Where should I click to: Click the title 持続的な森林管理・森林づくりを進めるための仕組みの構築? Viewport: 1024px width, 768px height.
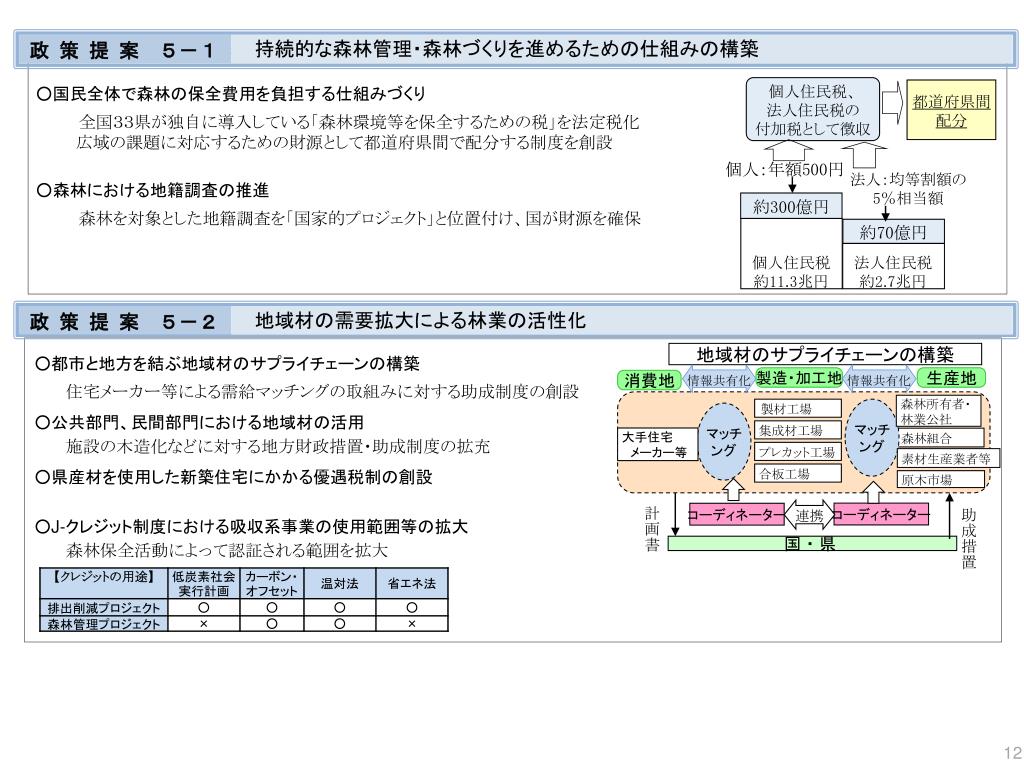pyautogui.click(x=507, y=49)
